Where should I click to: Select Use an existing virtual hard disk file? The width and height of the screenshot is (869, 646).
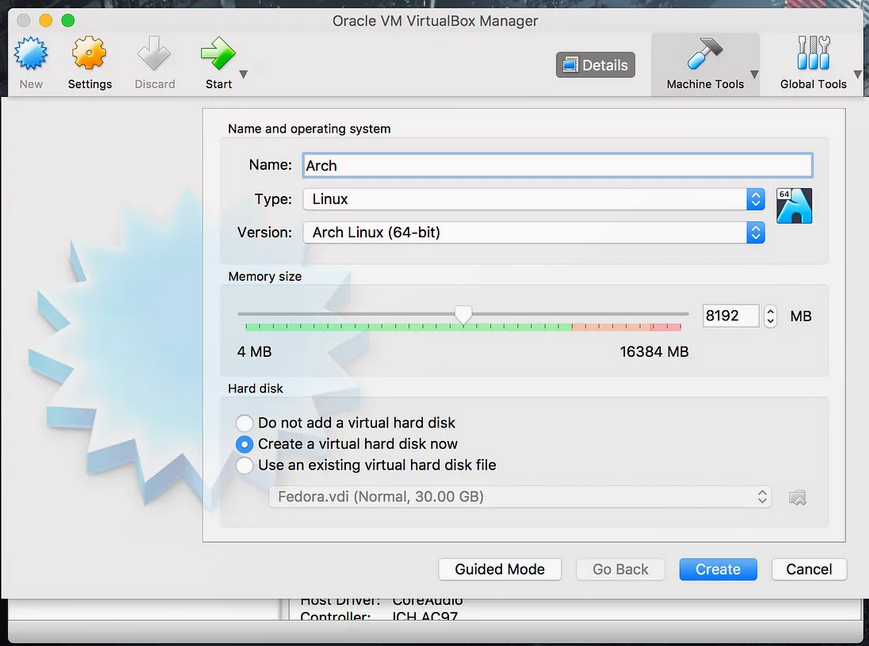[x=244, y=465]
